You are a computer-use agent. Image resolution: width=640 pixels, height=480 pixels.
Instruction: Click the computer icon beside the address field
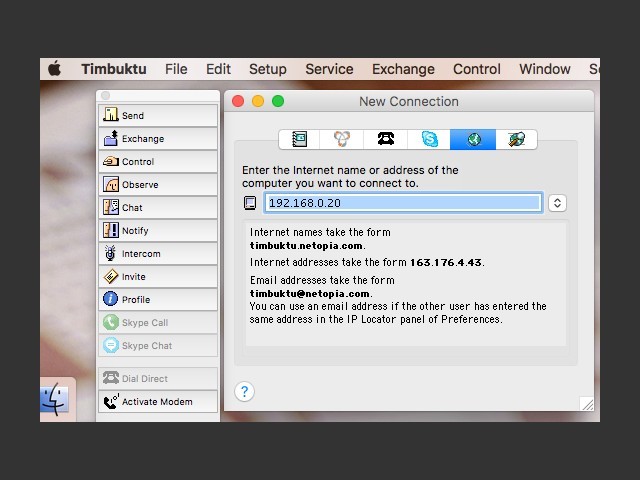pos(250,203)
